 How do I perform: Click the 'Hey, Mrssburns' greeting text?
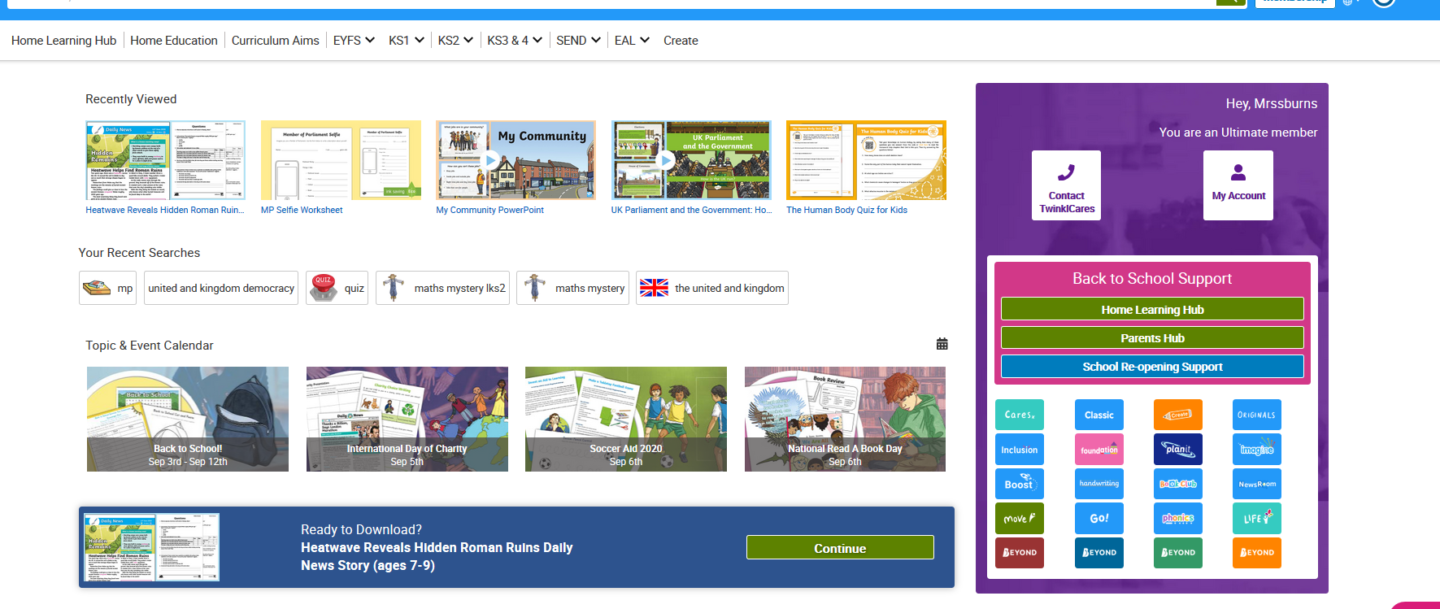(1272, 103)
